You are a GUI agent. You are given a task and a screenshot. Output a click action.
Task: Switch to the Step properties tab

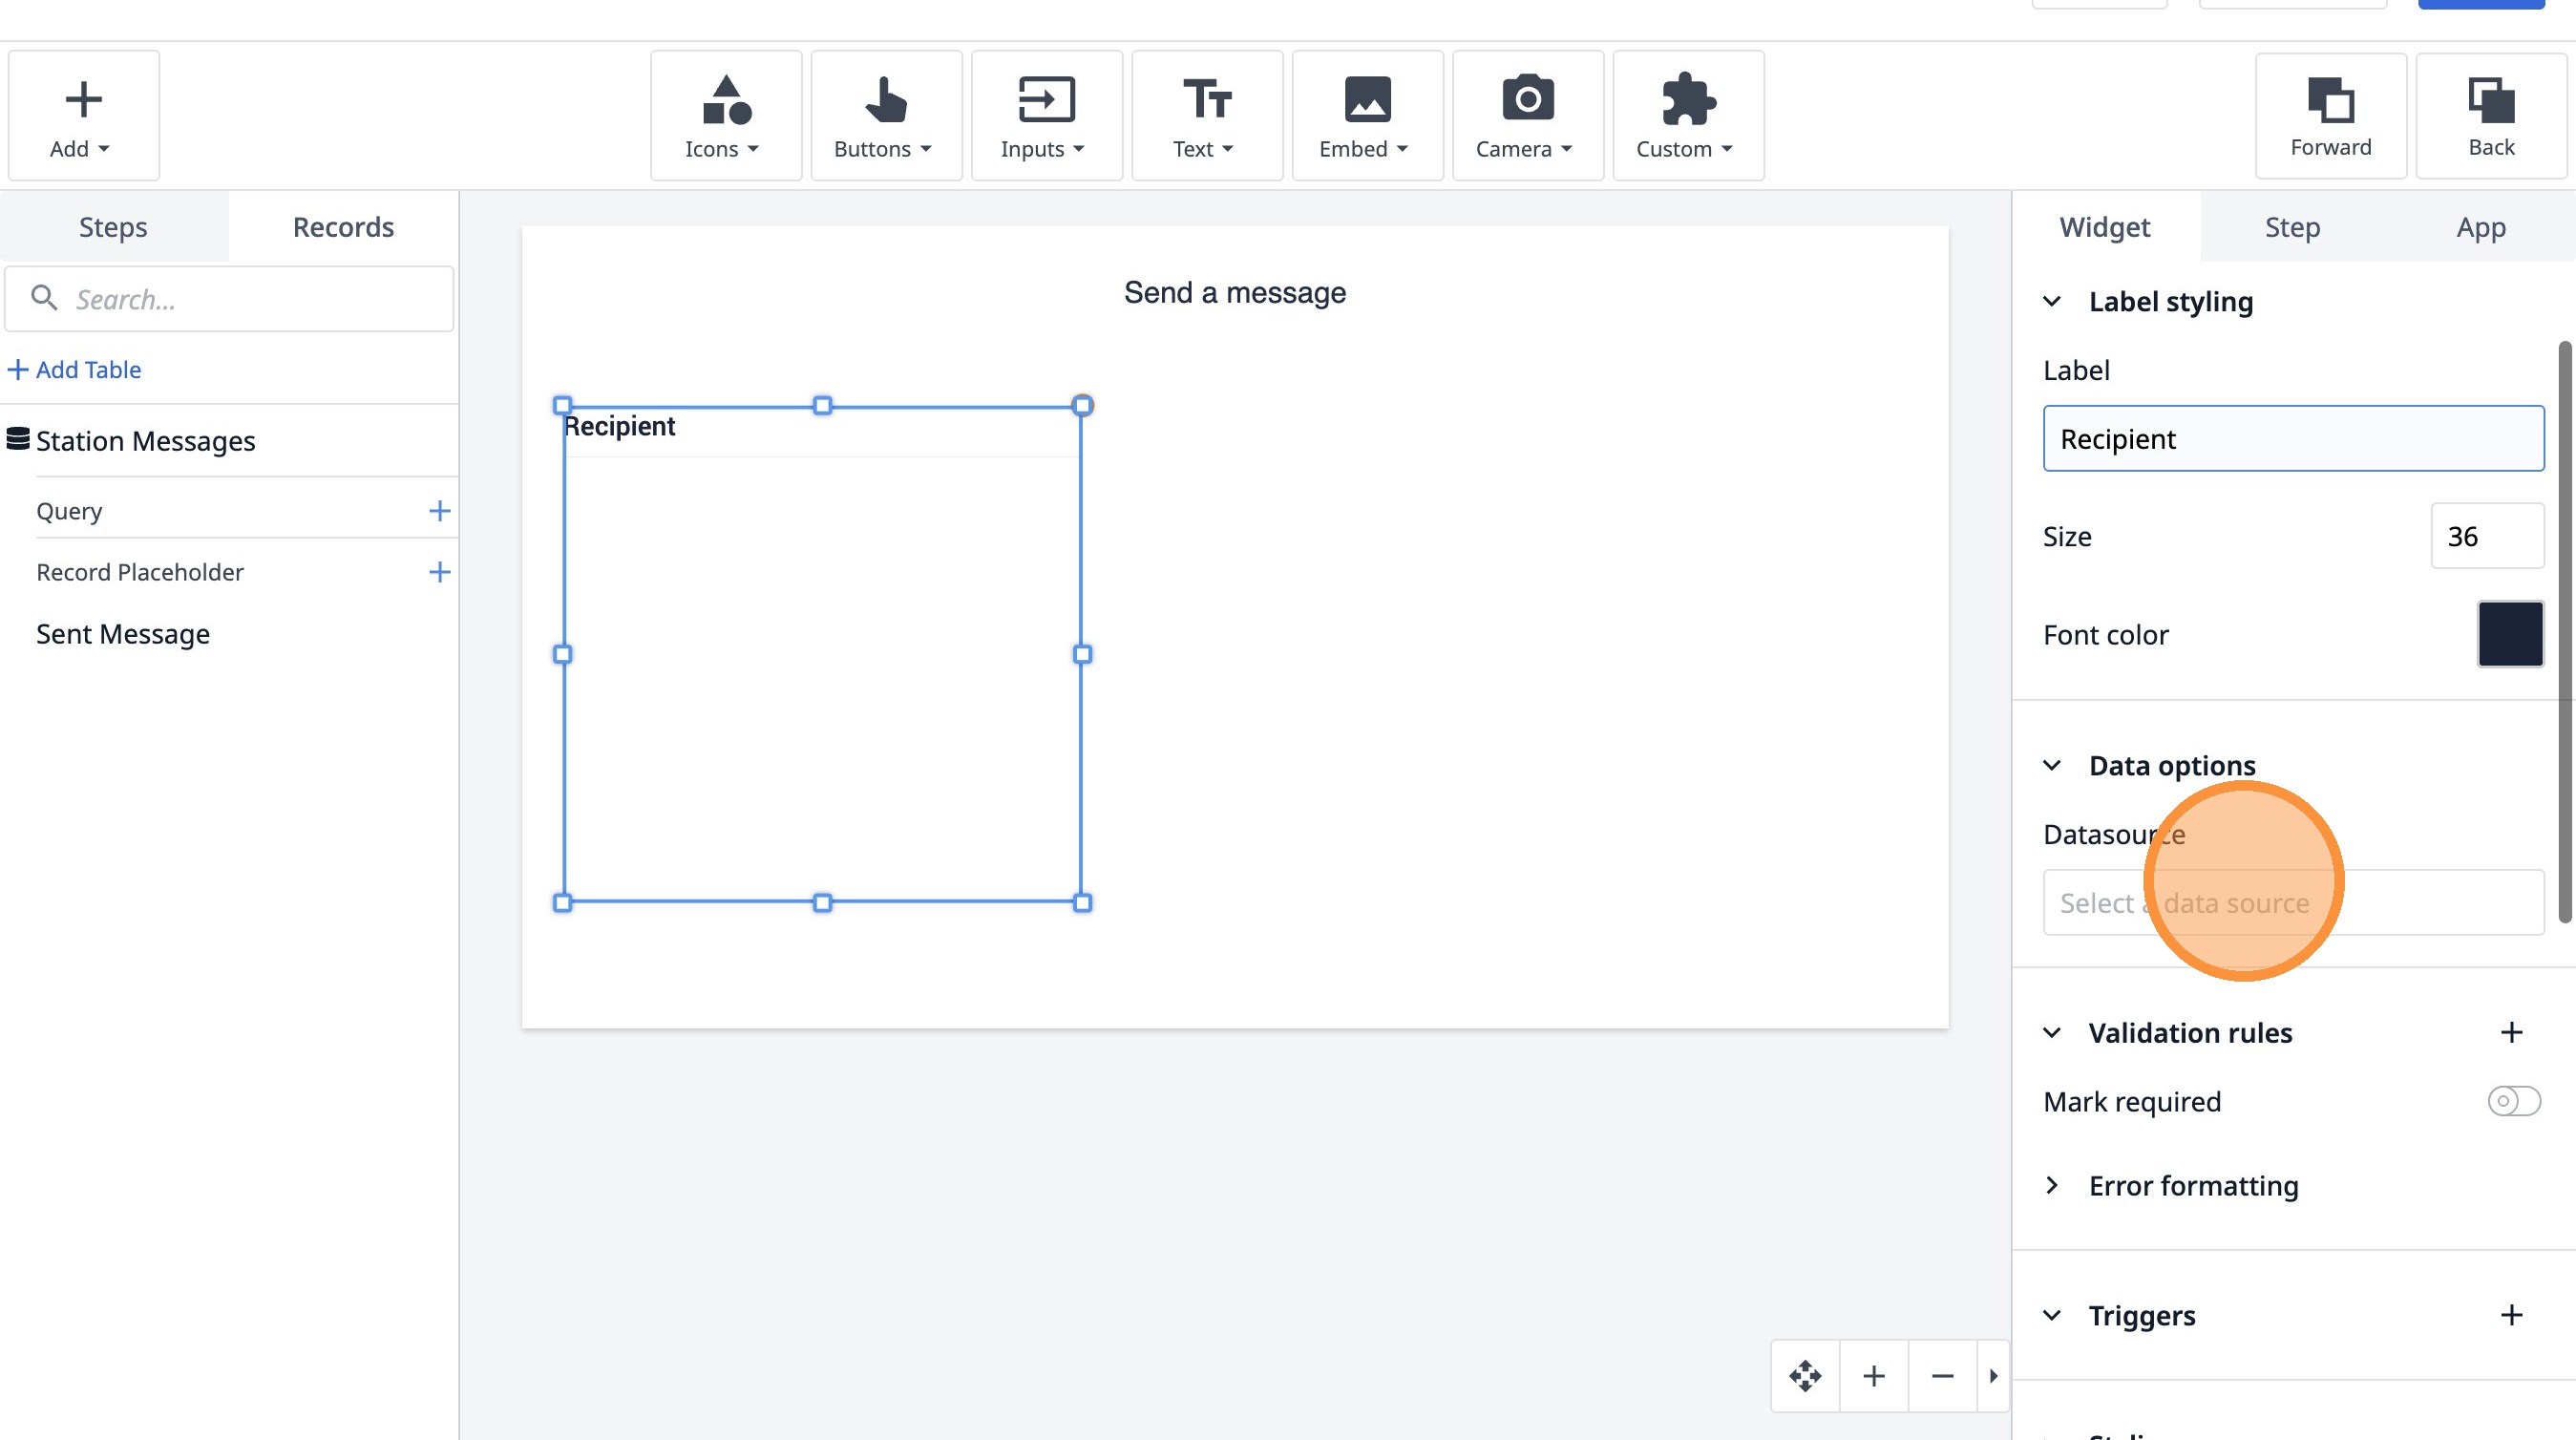pos(2292,227)
